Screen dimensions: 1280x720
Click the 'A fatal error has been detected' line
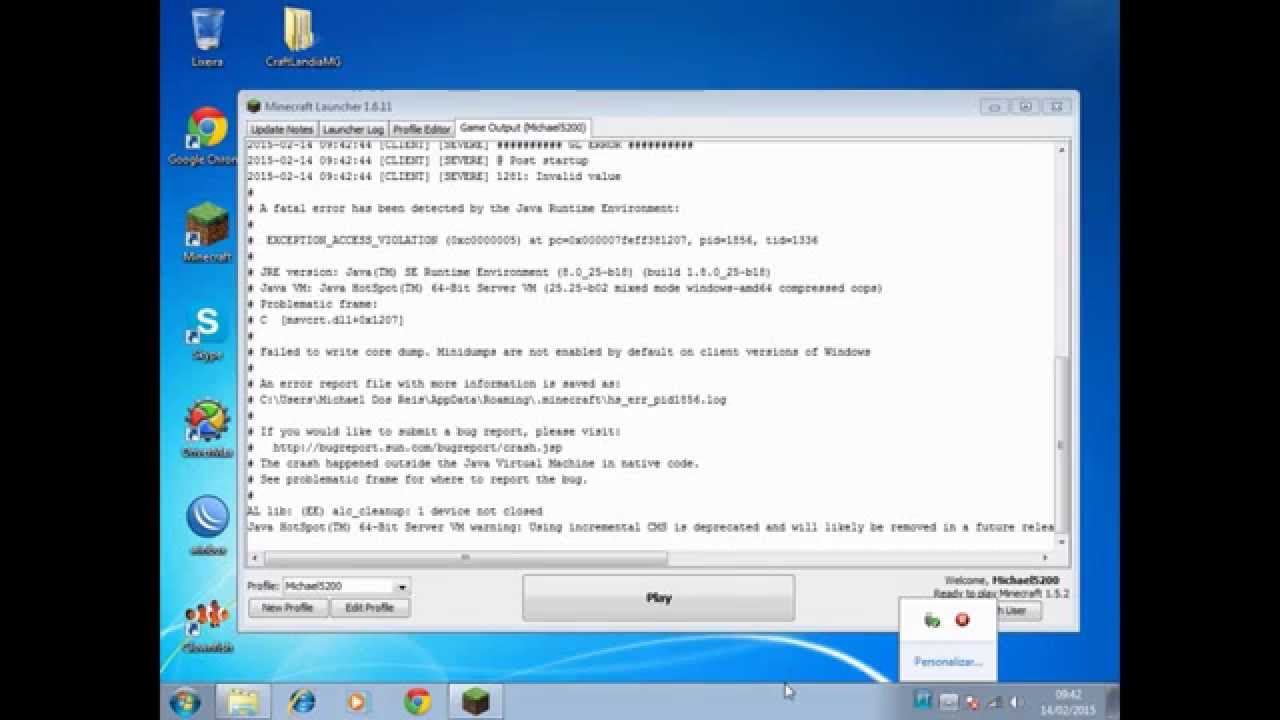(x=463, y=208)
